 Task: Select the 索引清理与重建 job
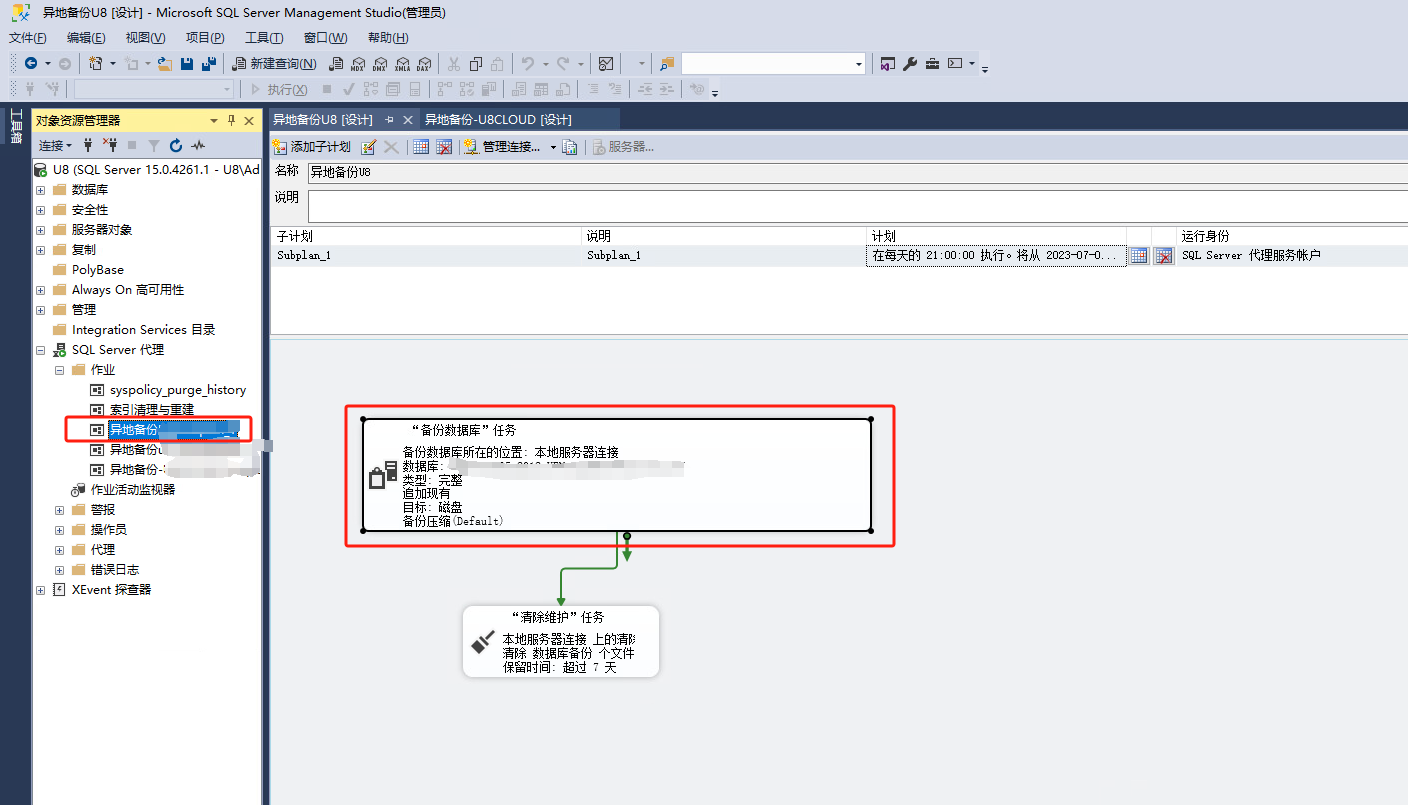tap(152, 410)
